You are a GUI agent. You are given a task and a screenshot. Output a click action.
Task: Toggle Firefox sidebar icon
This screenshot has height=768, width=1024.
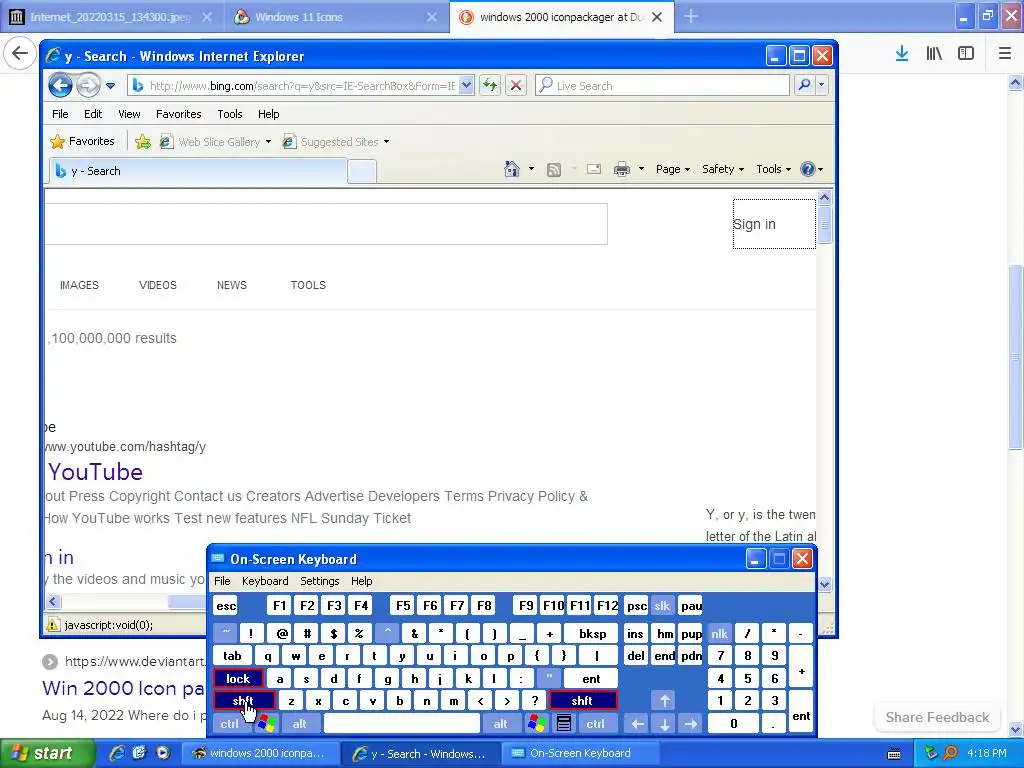point(966,54)
